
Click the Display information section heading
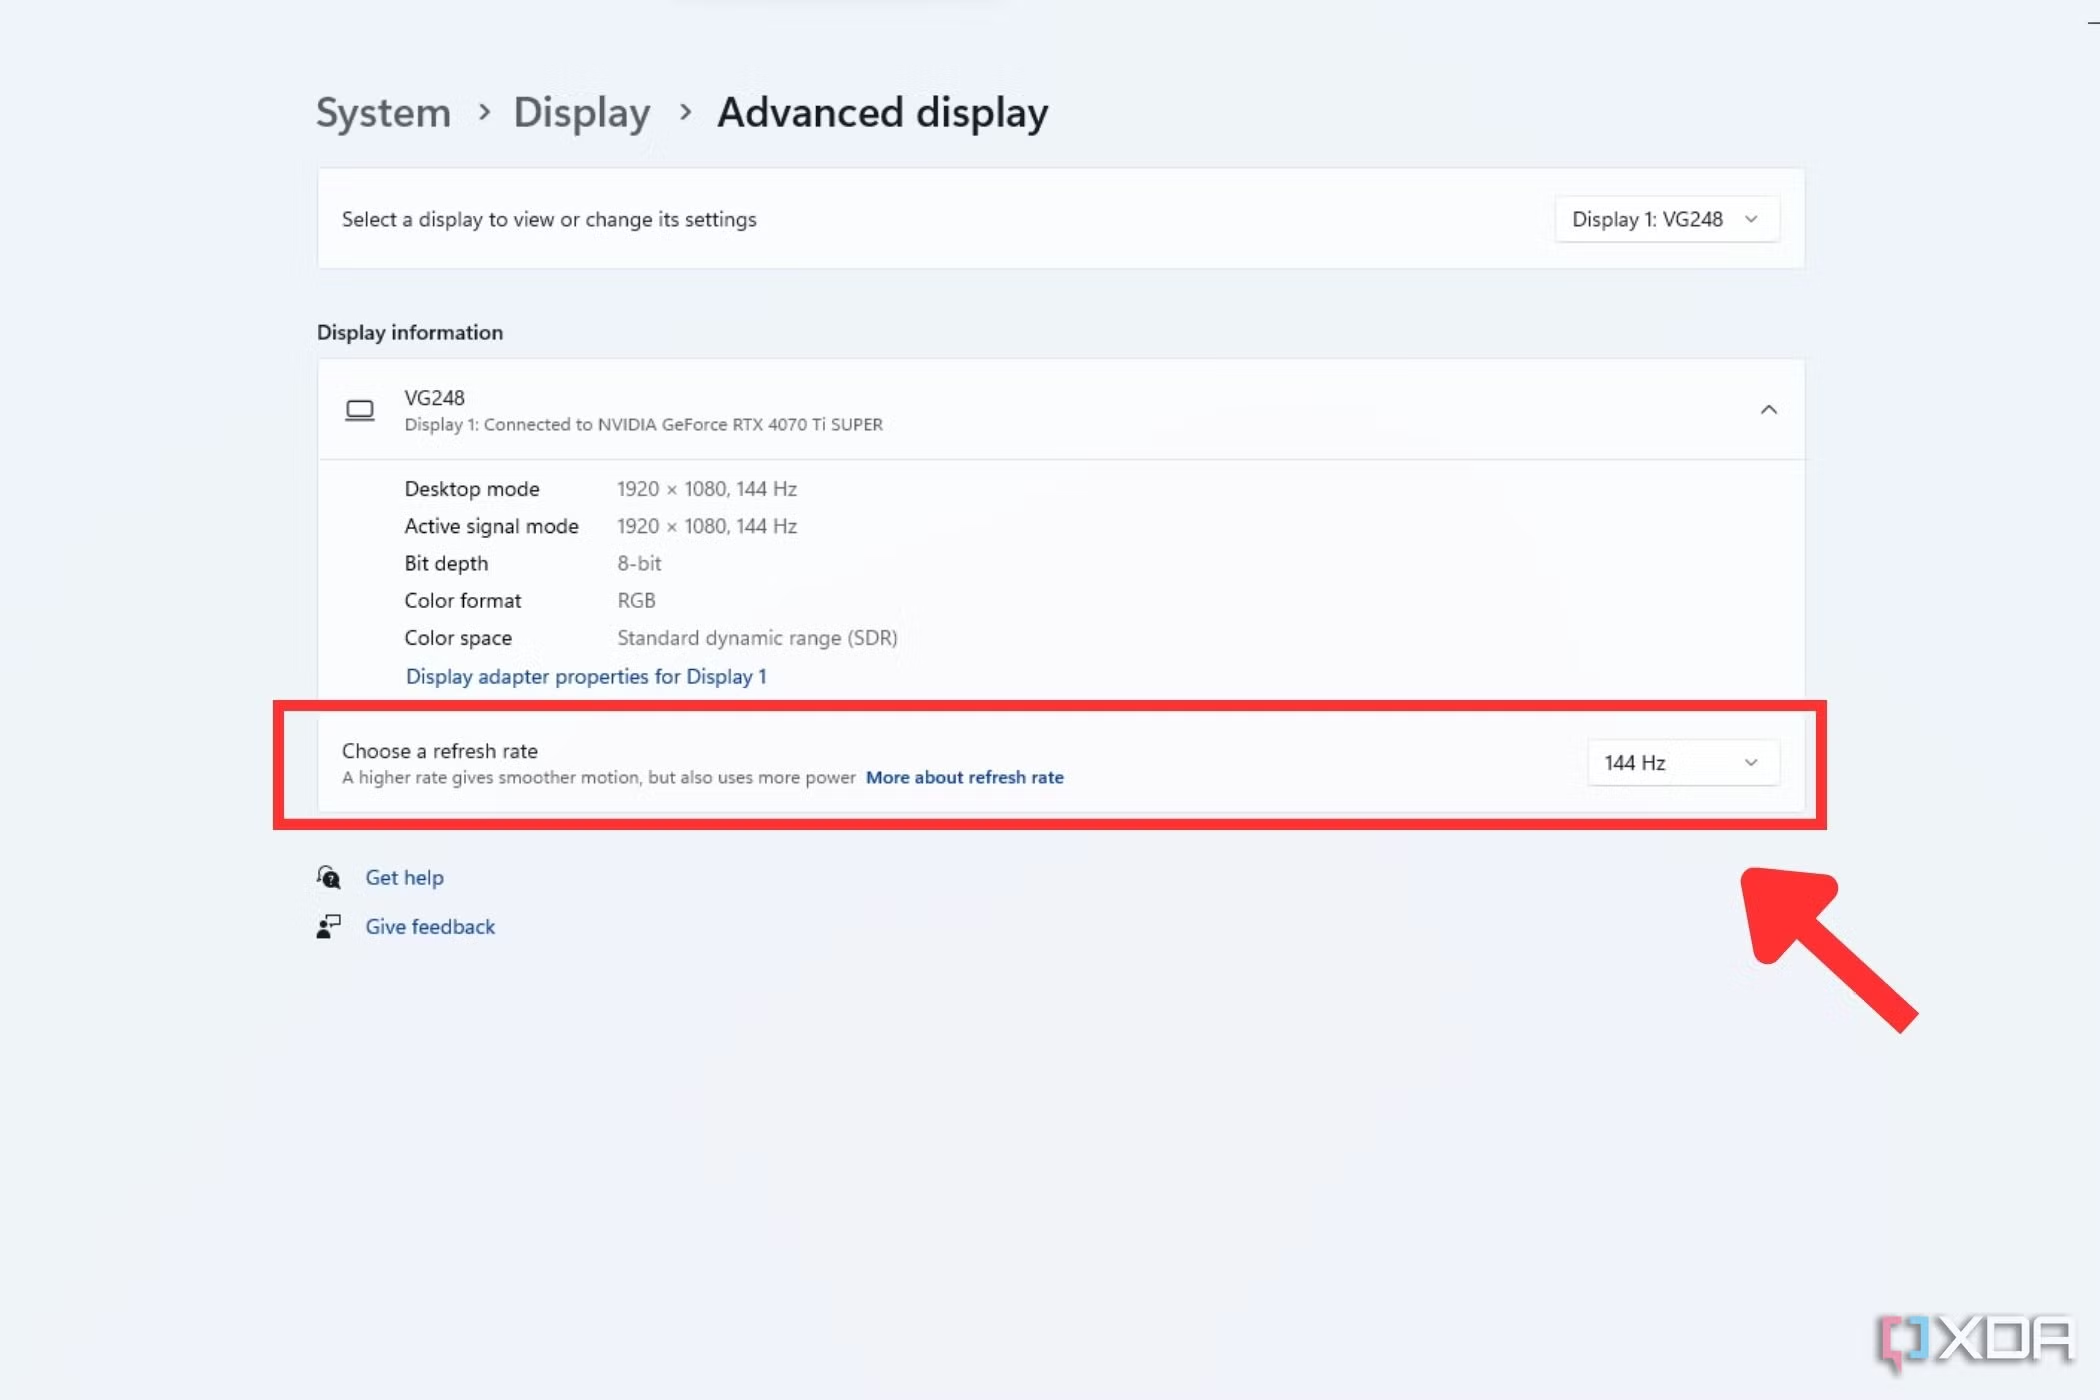pos(410,332)
